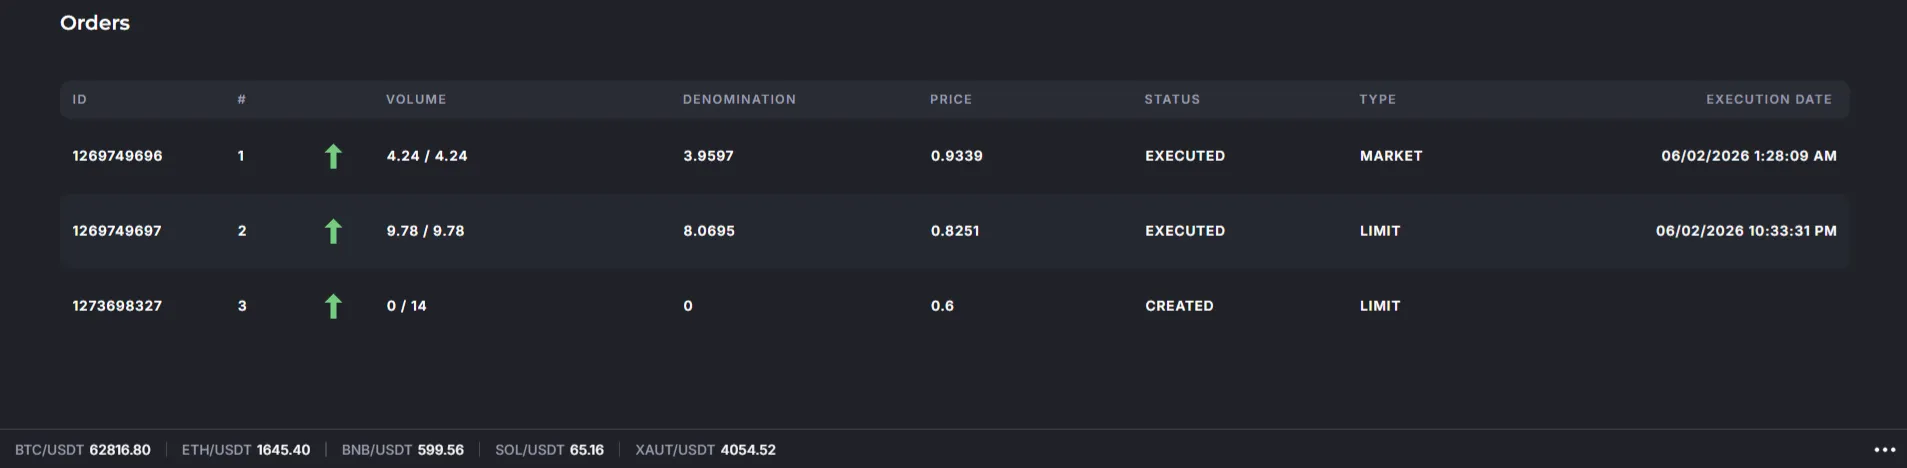Viewport: 1907px width, 468px height.
Task: Sort by the STATUS column header
Action: point(1172,99)
